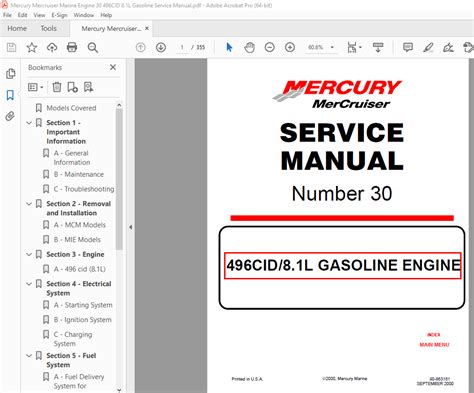Delete selected bookmark with trash icon
Image resolution: width=474 pixels, height=393 pixels.
[x=57, y=87]
